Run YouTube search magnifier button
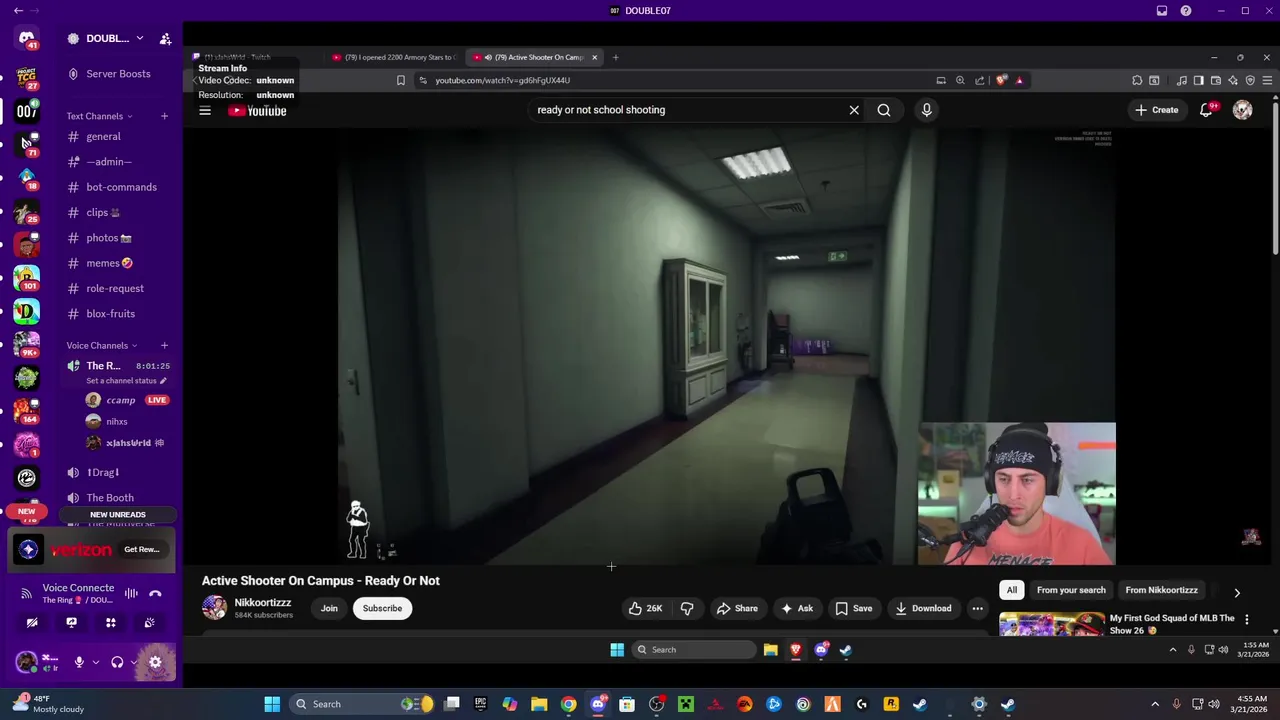Screen dimensions: 1280x720 (x=884, y=110)
